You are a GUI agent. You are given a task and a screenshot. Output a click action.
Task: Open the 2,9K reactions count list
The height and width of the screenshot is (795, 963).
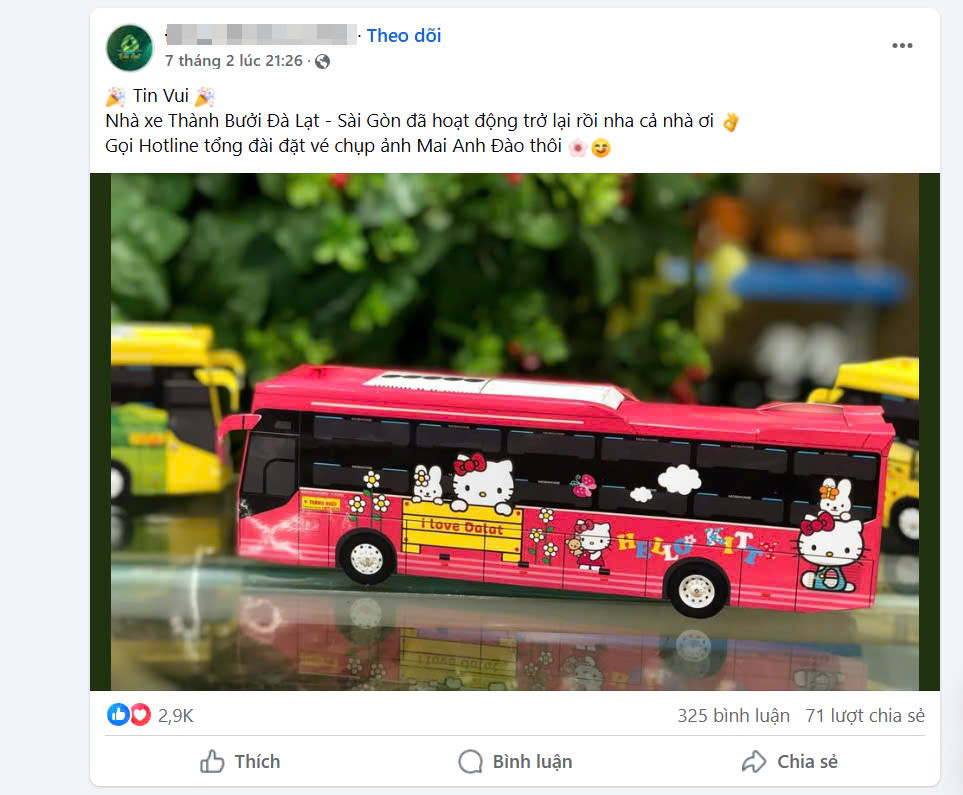pos(176,716)
